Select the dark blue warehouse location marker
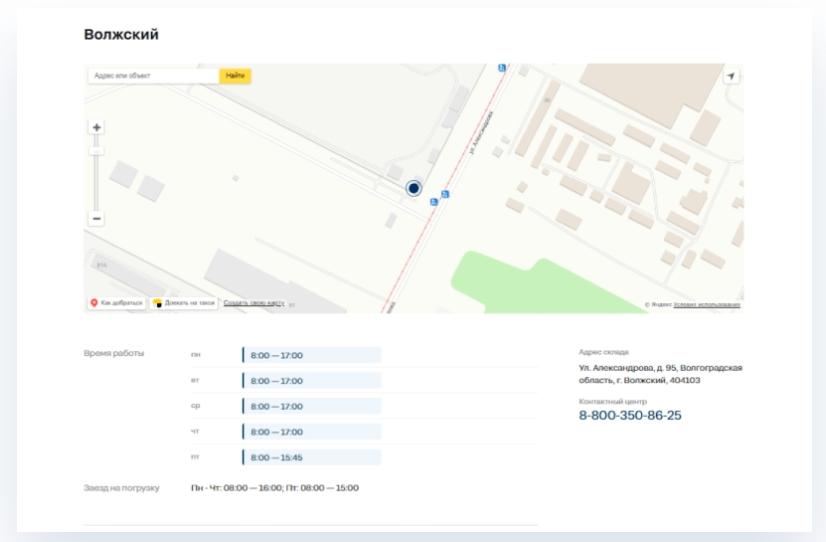 (414, 188)
